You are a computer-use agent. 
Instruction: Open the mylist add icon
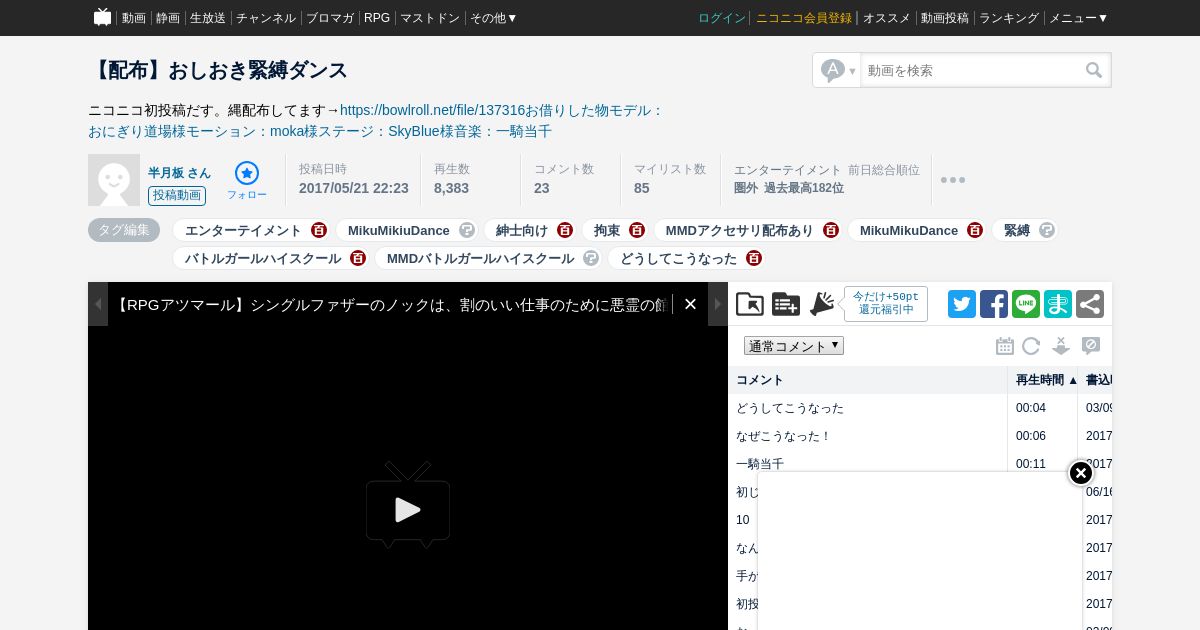[x=786, y=304]
